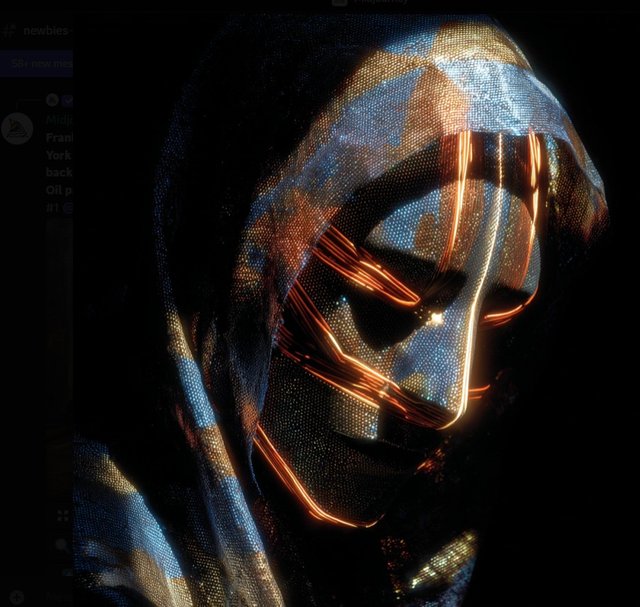The width and height of the screenshot is (640, 607).
Task: Click the dimmed four-arrow expand grid icon
Action: (63, 516)
